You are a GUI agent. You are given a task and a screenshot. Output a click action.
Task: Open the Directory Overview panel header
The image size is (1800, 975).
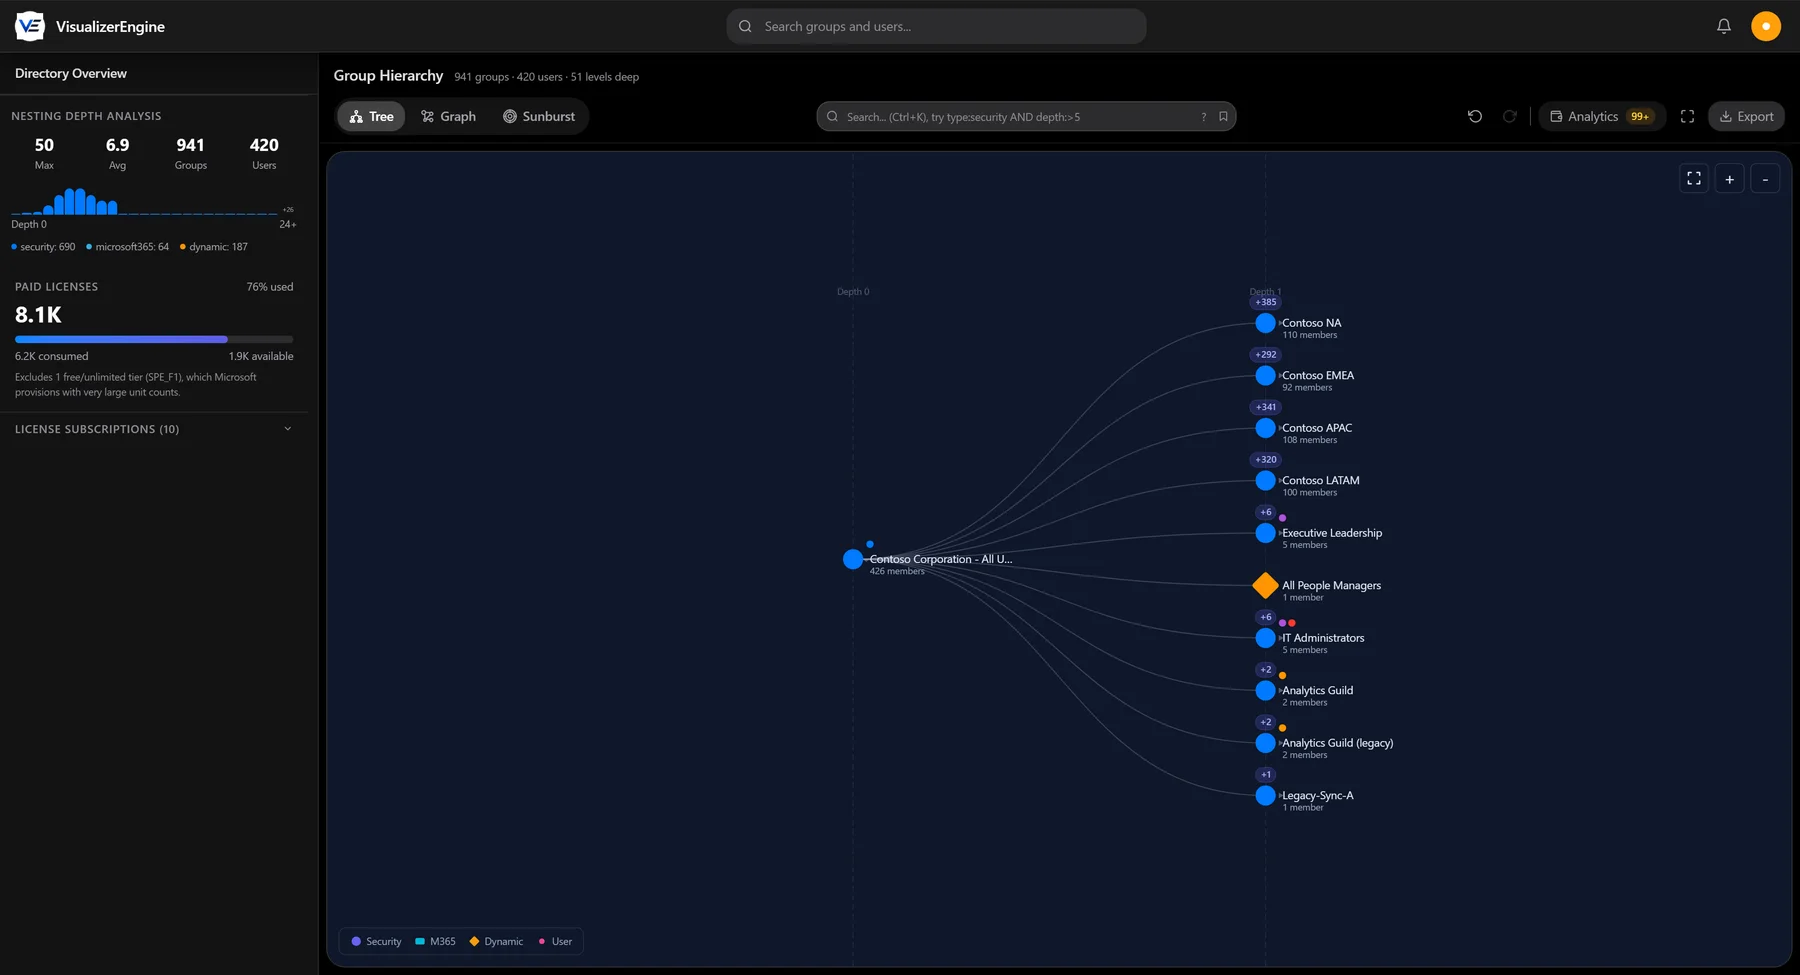(x=71, y=74)
